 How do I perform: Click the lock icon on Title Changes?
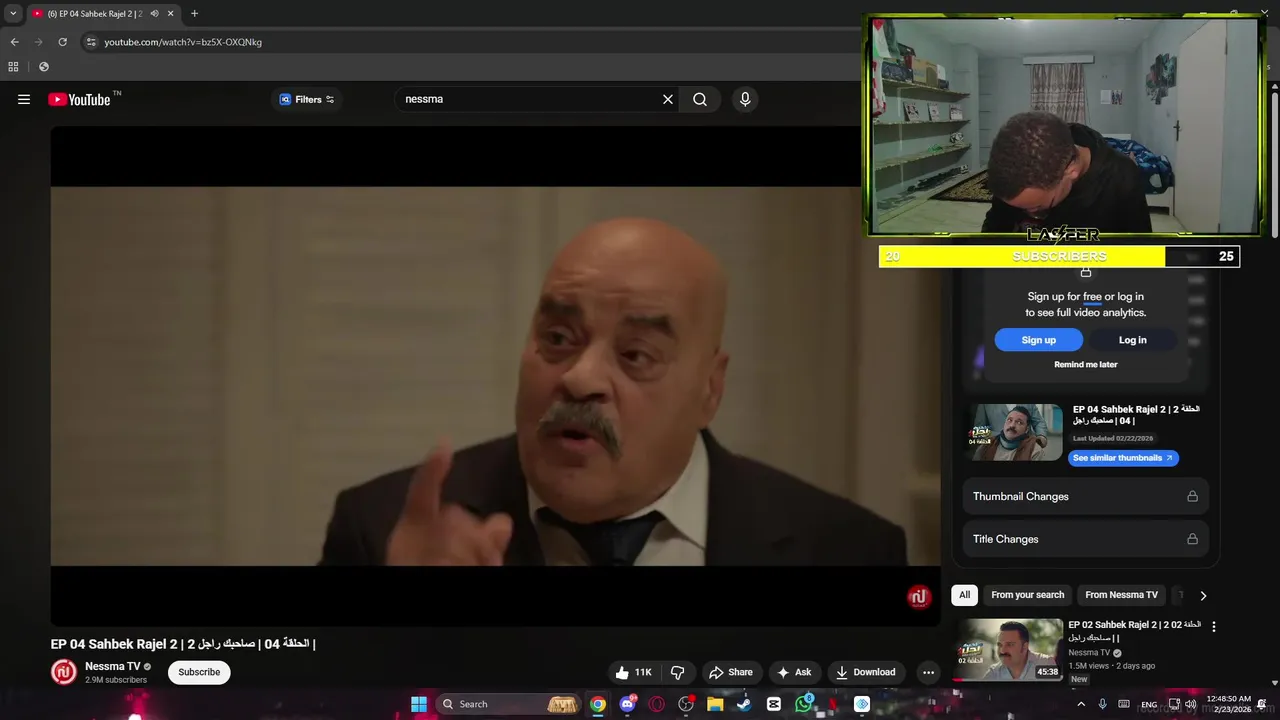(1192, 539)
